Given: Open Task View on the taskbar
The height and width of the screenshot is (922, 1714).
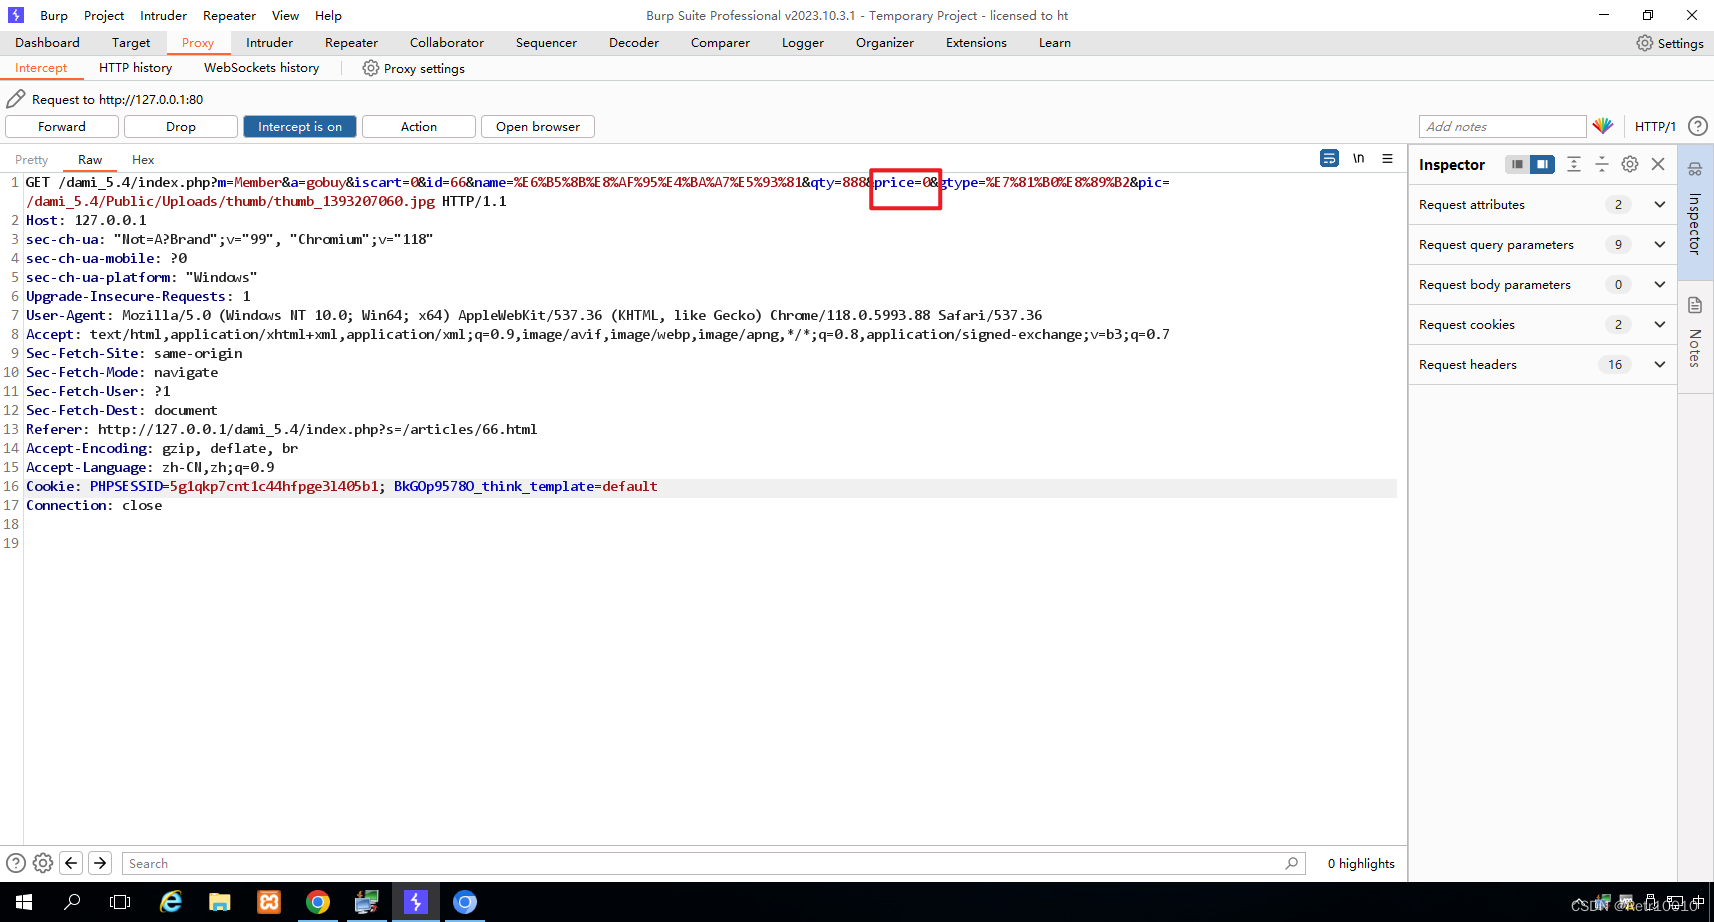Looking at the screenshot, I should [120, 902].
